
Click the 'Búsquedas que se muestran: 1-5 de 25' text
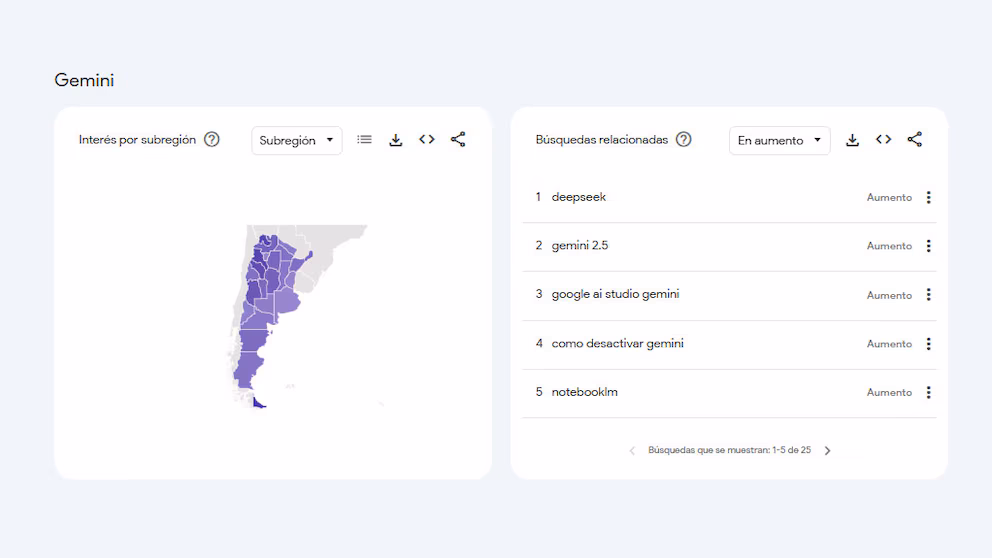(729, 450)
